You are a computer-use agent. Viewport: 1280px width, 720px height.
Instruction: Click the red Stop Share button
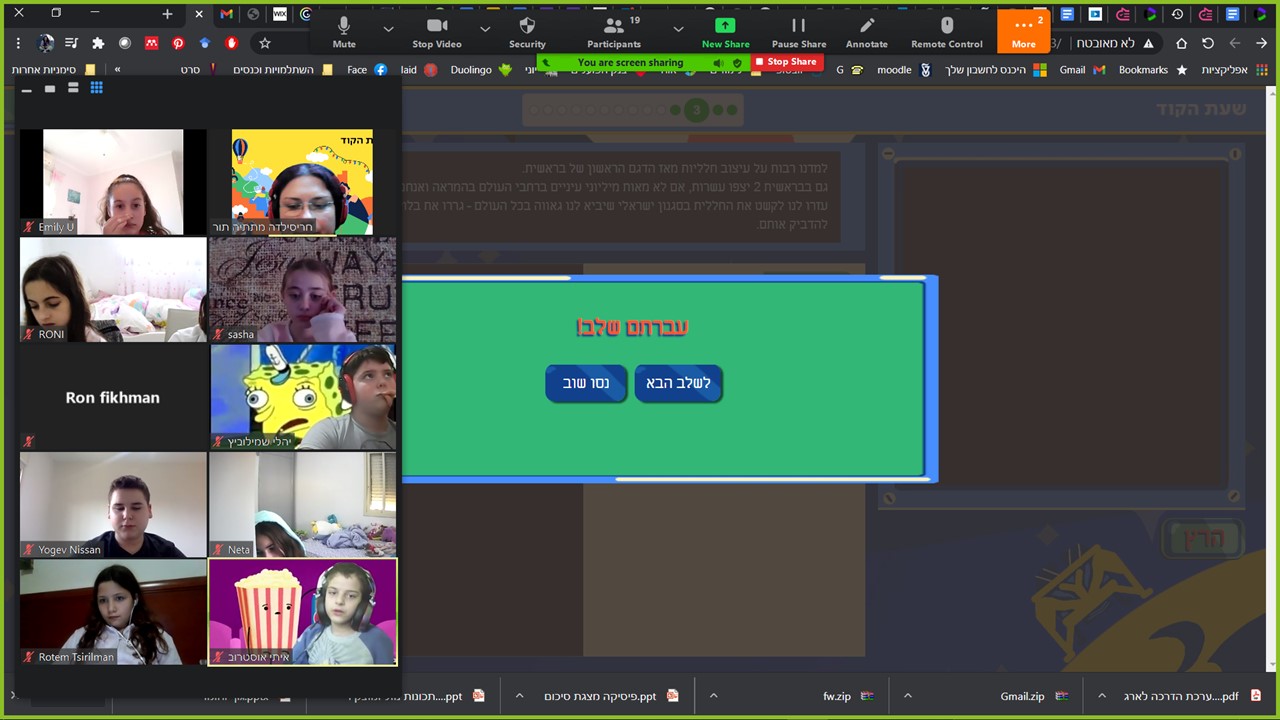[786, 62]
